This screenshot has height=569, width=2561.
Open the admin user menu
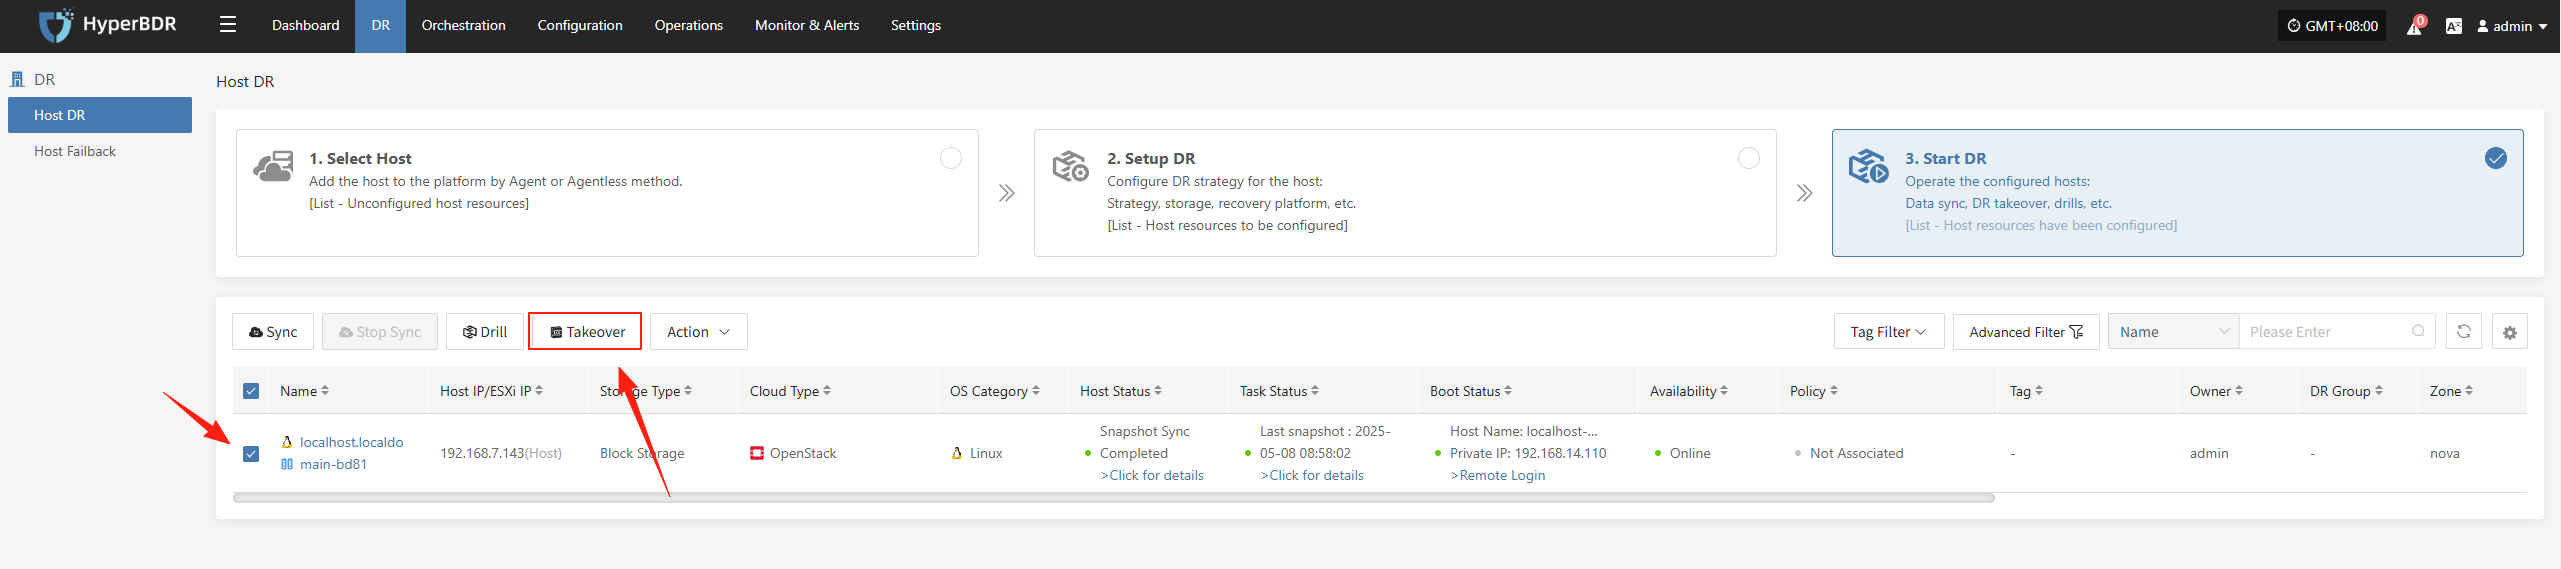(2511, 26)
